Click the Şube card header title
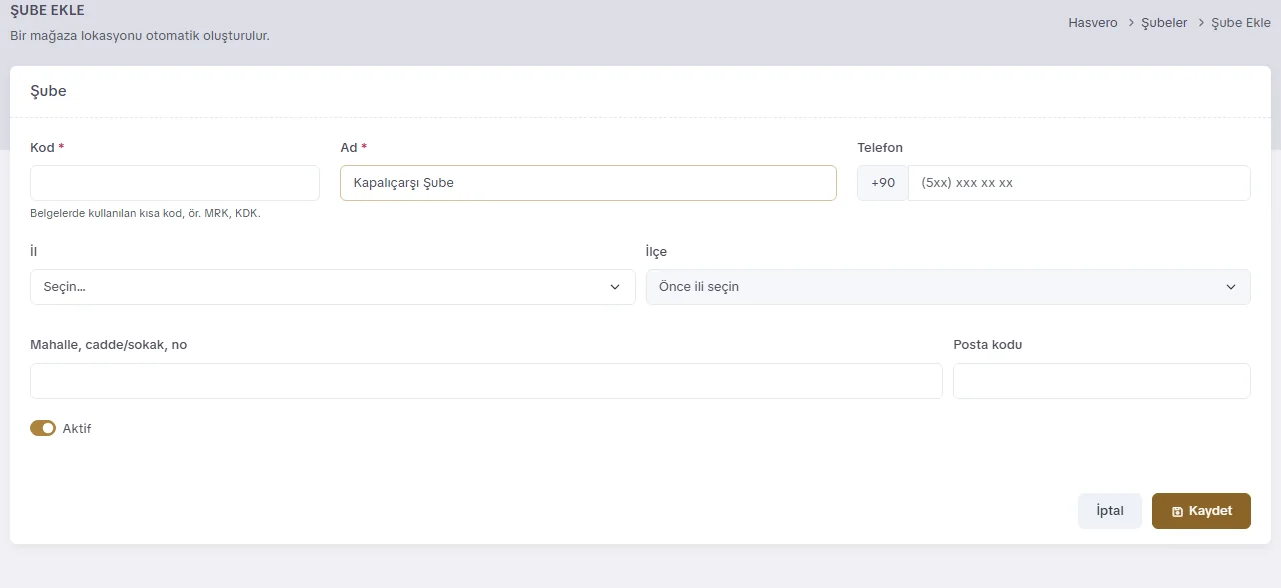 point(48,91)
